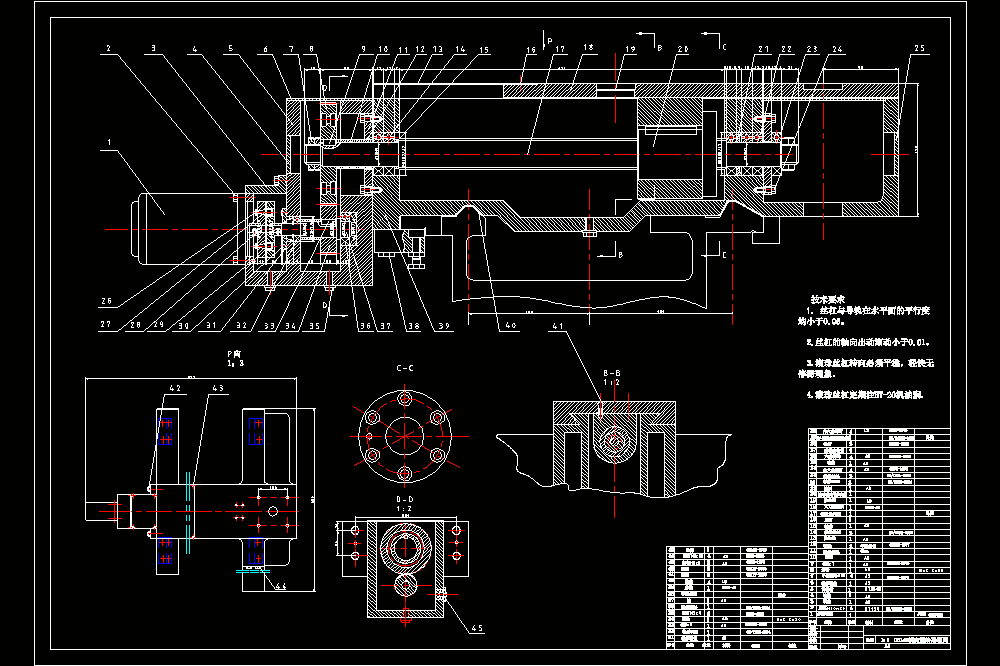
Task: Click part callout label 37
Action: [x=386, y=326]
